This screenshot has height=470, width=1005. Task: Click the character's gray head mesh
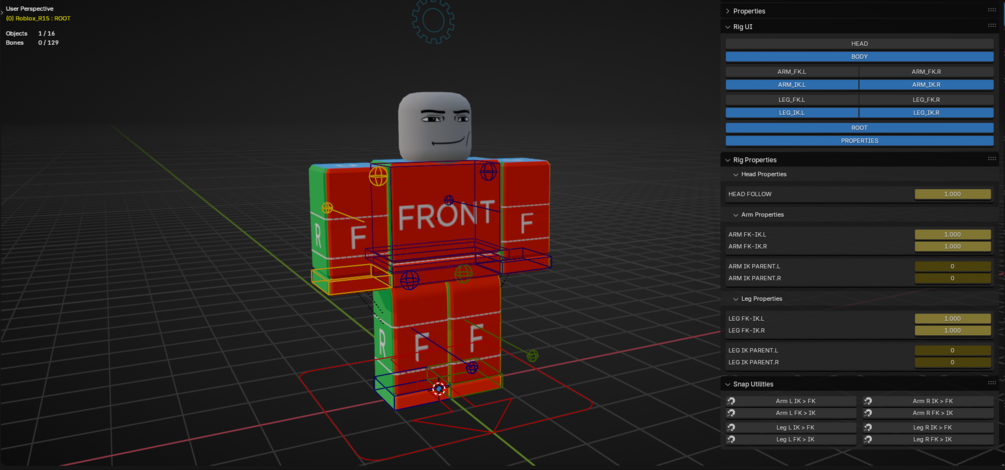tap(435, 126)
